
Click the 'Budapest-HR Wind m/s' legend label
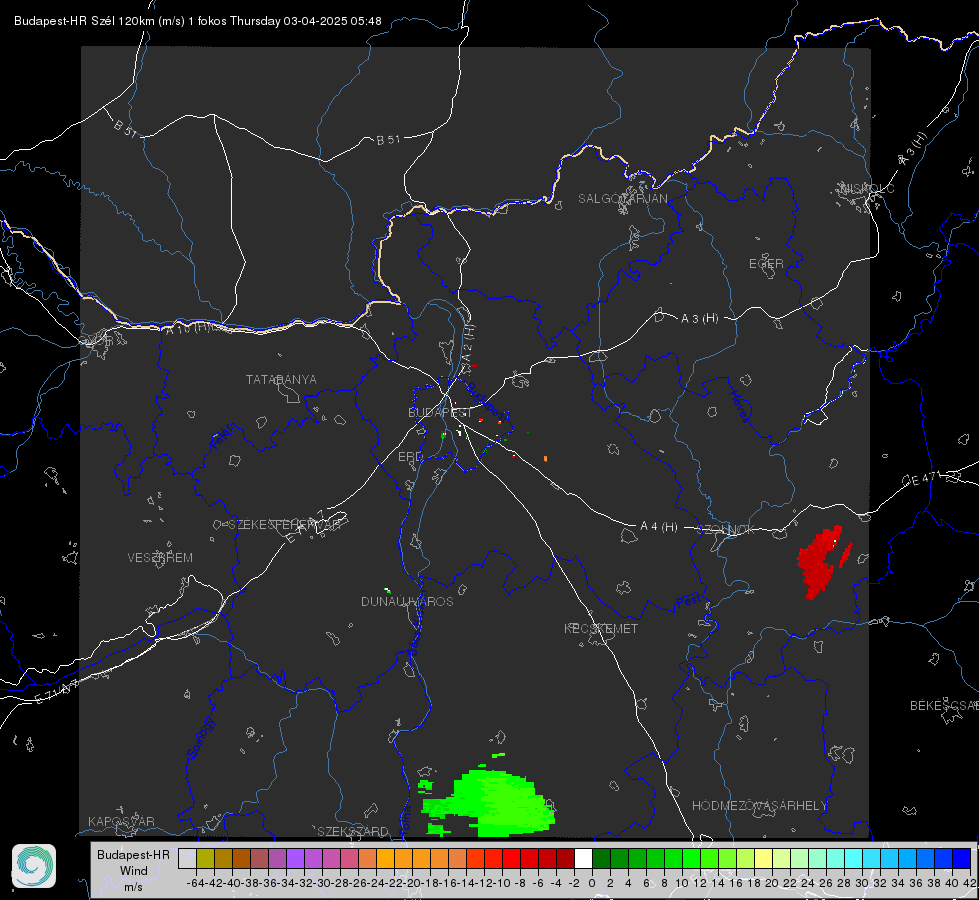pos(134,871)
